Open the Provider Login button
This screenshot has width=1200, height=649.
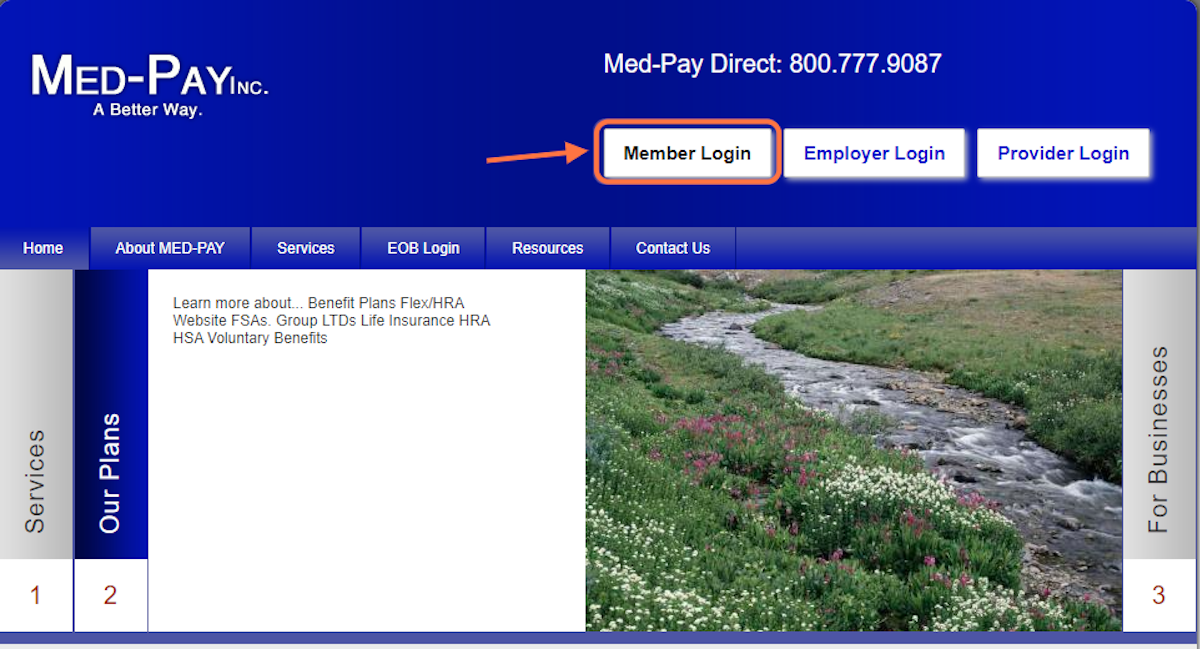[x=1063, y=153]
